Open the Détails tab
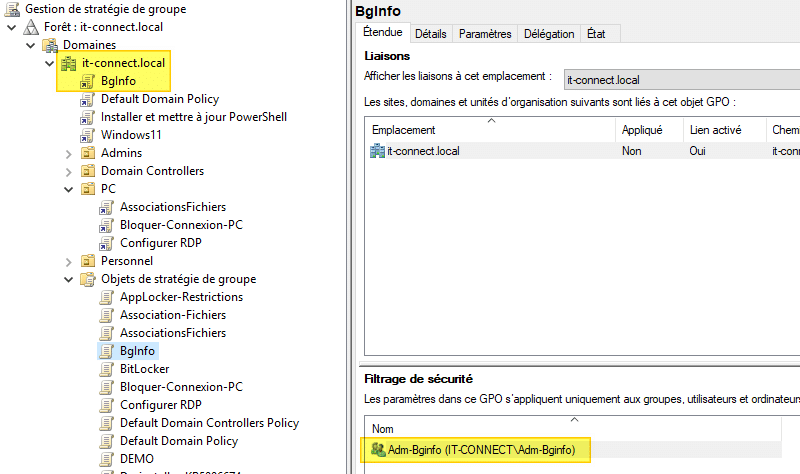 click(431, 34)
